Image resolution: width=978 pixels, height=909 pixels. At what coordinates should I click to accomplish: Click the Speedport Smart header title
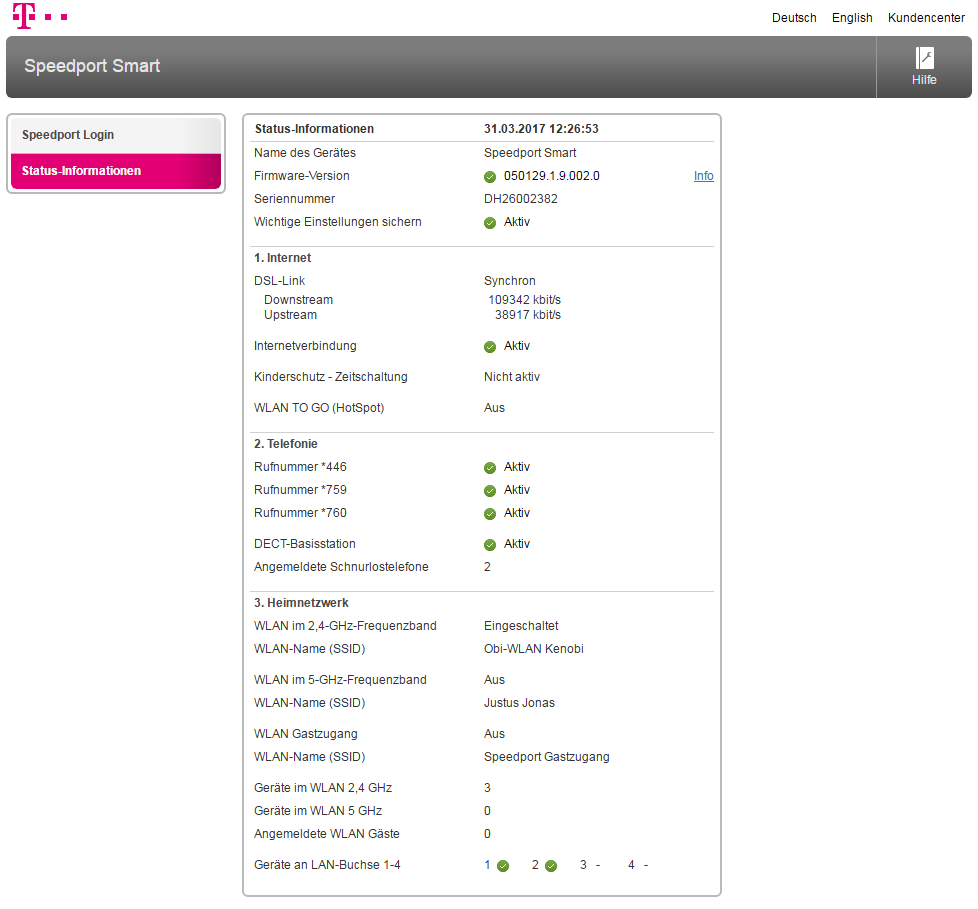click(92, 66)
